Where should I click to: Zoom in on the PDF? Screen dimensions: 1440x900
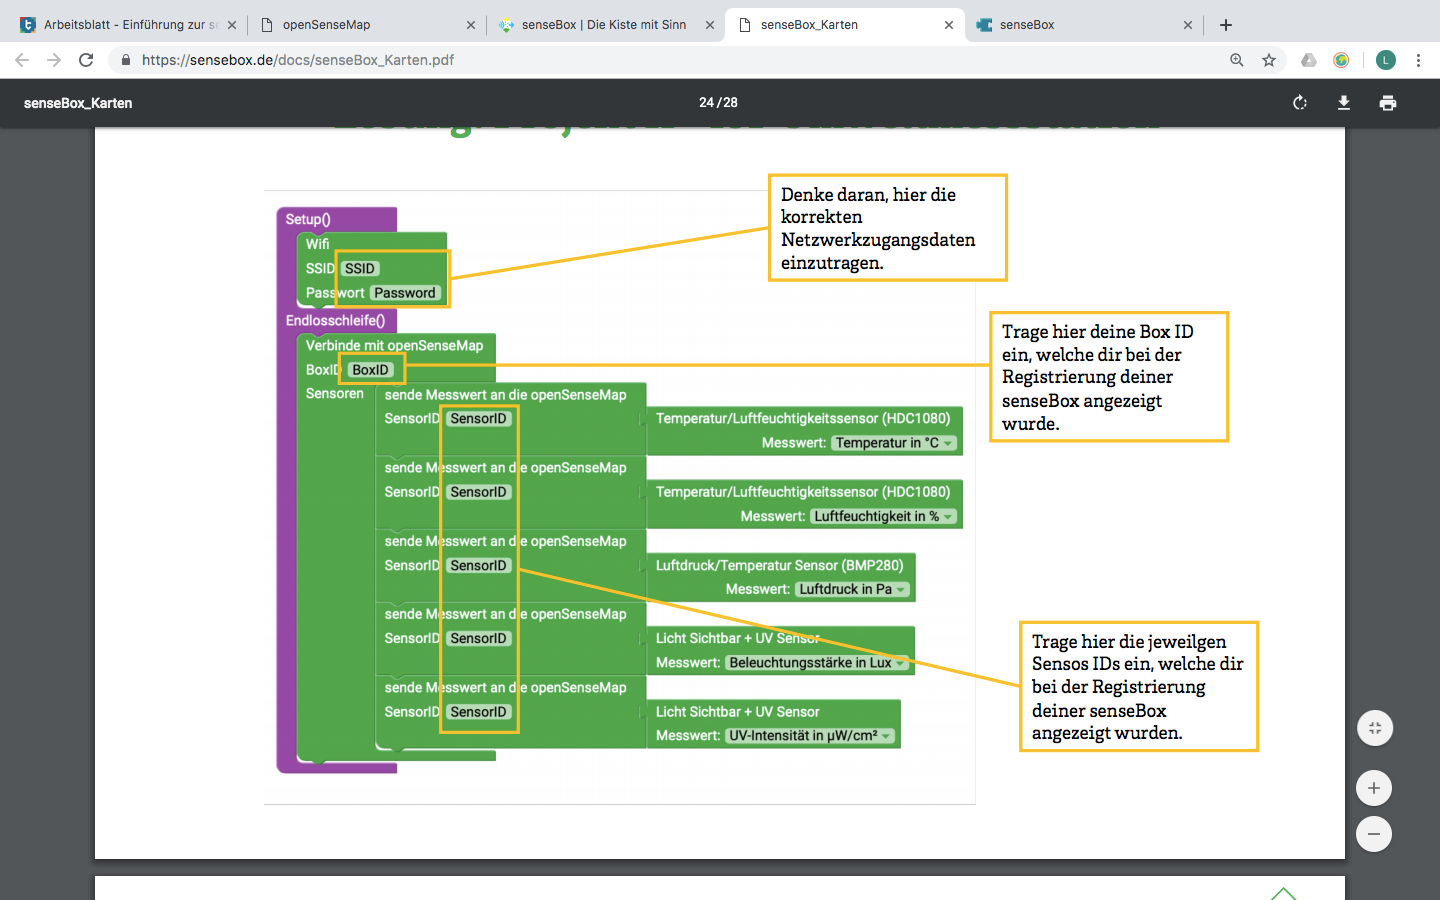[x=1374, y=788]
